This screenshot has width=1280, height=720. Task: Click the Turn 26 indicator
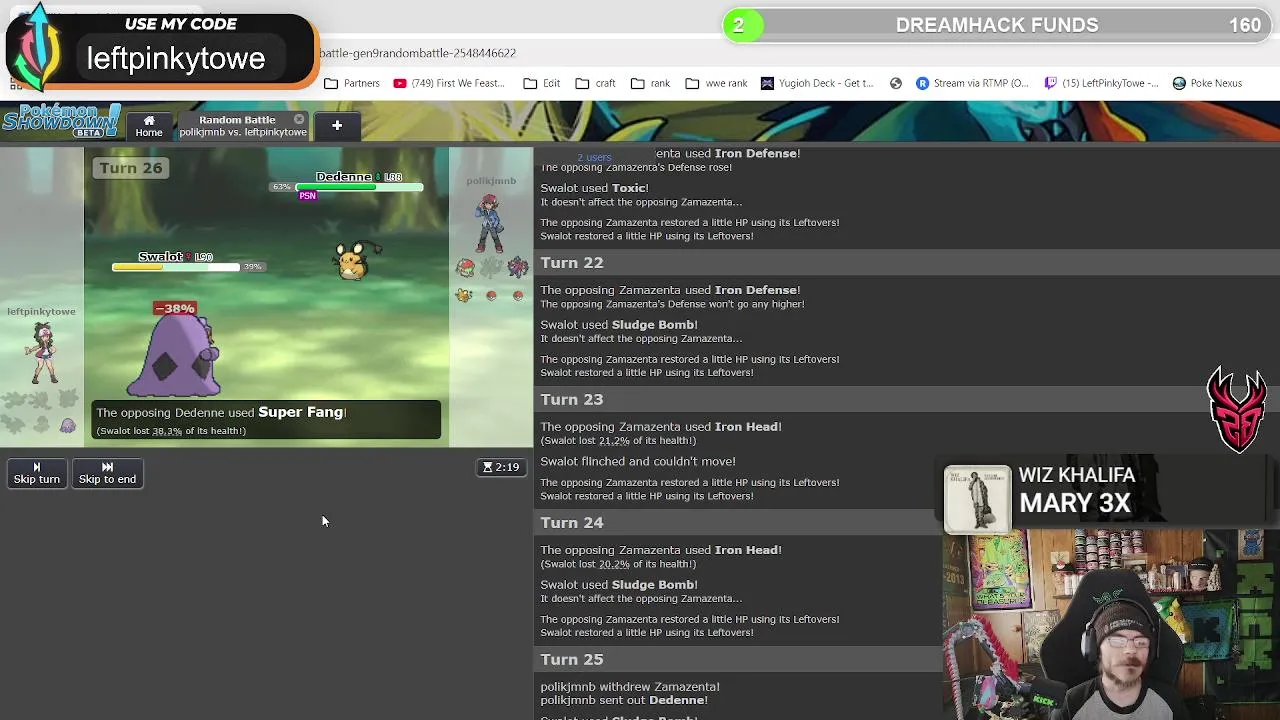[x=130, y=168]
